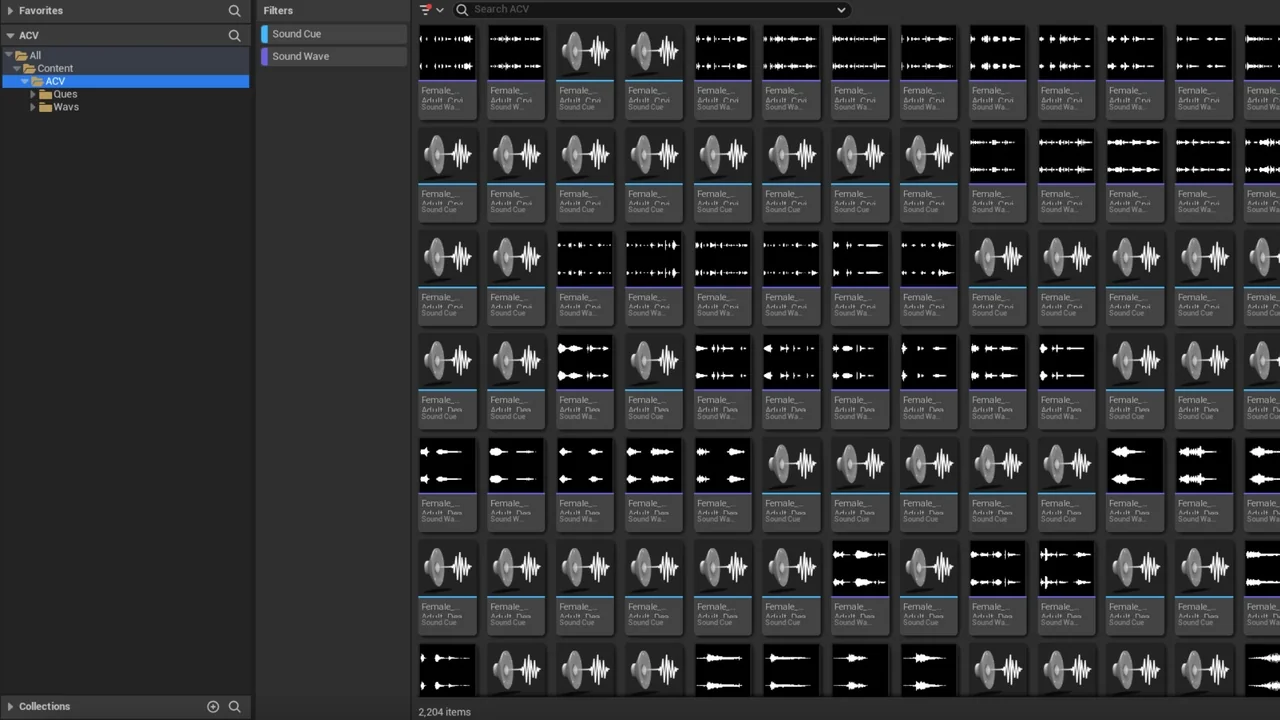
Task: Expand the Wavs folder
Action: pos(33,107)
